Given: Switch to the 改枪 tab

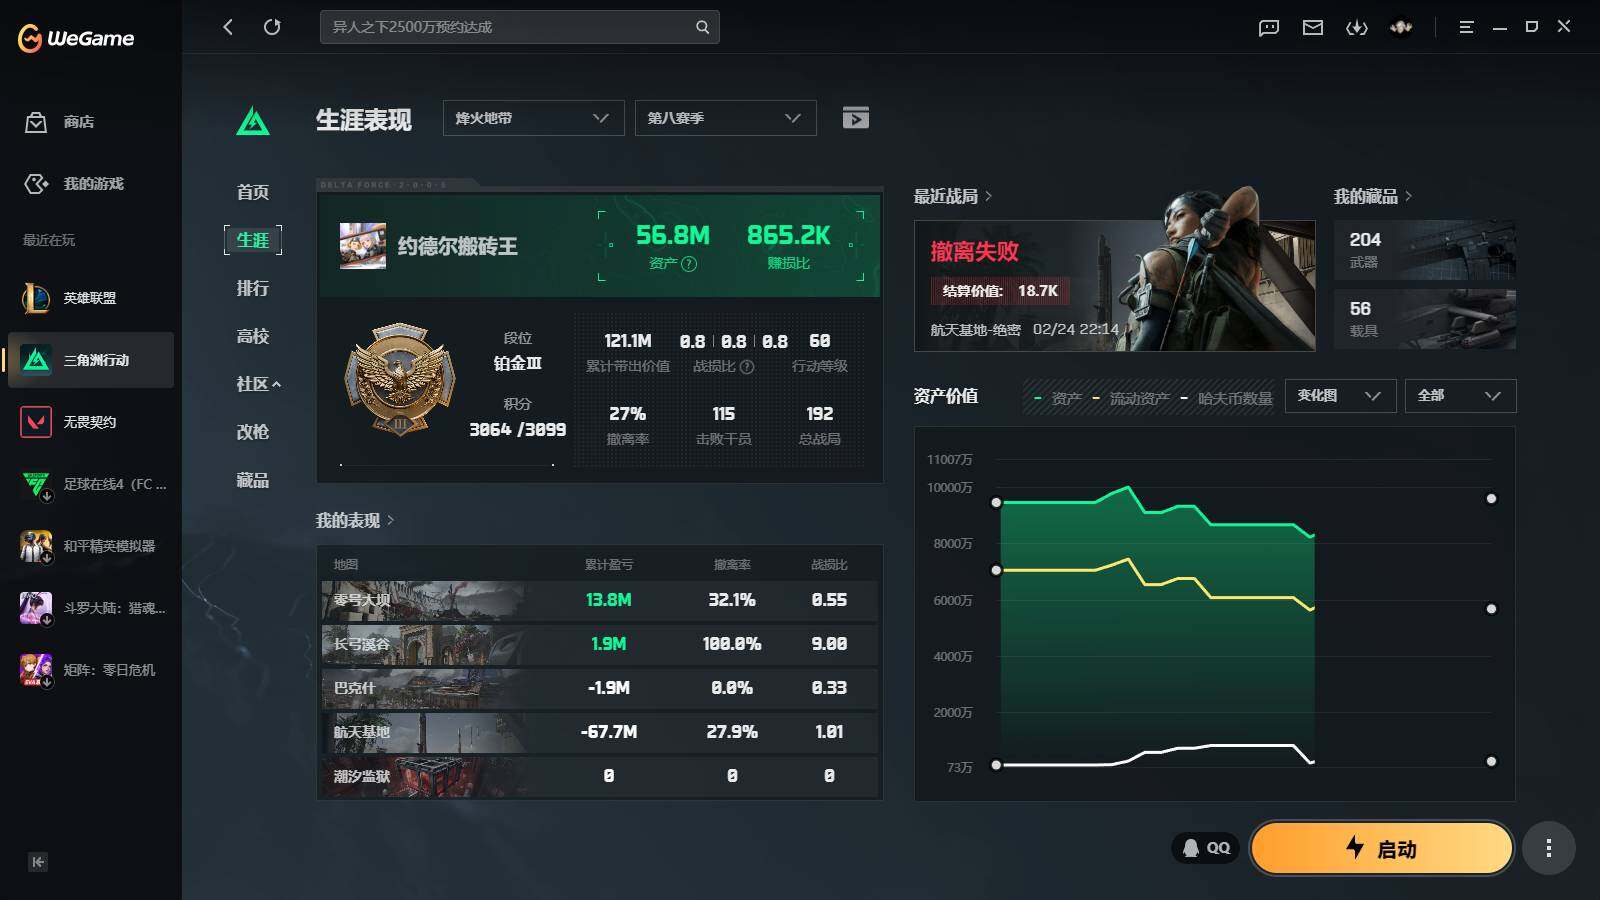Looking at the screenshot, I should coord(253,432).
